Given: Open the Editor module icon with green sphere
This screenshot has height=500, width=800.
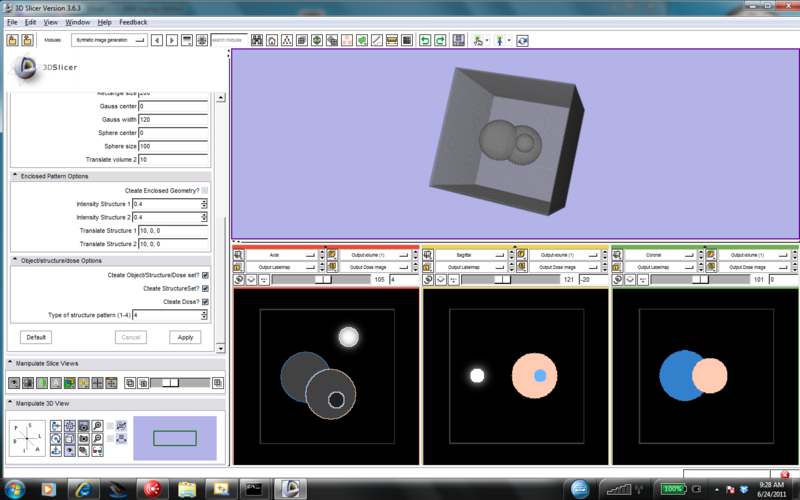Looking at the screenshot, I should 317,40.
